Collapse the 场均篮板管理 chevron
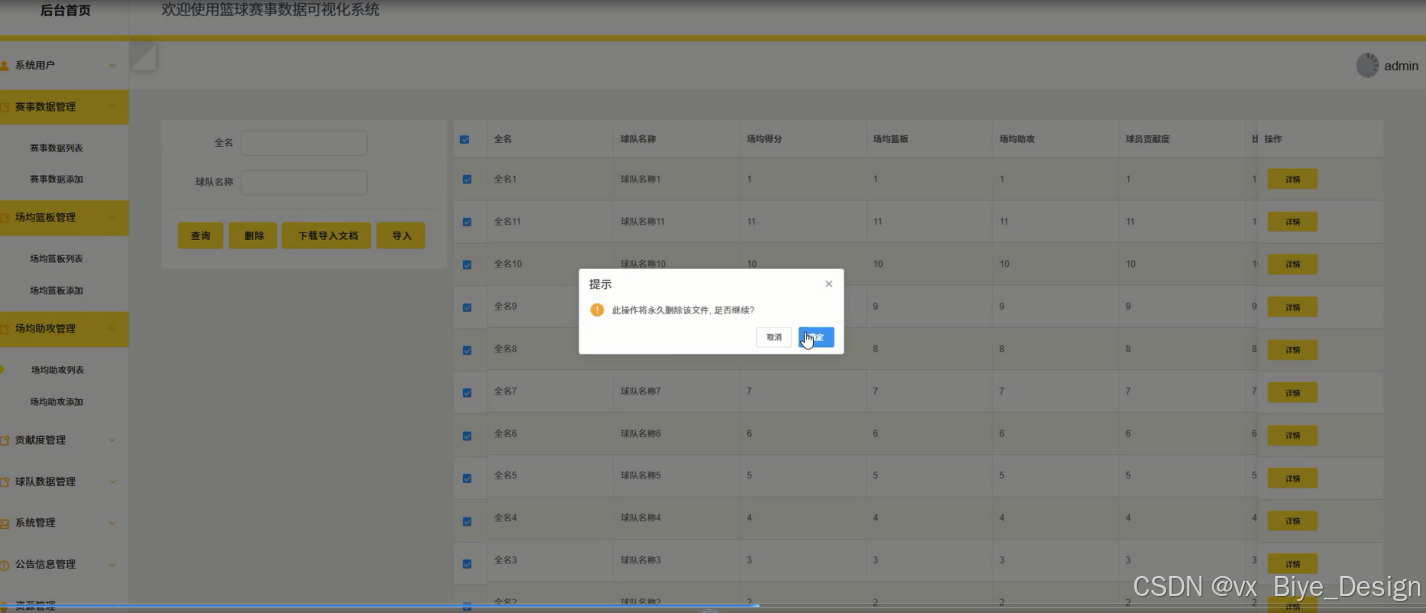The height and width of the screenshot is (613, 1426). (x=112, y=217)
